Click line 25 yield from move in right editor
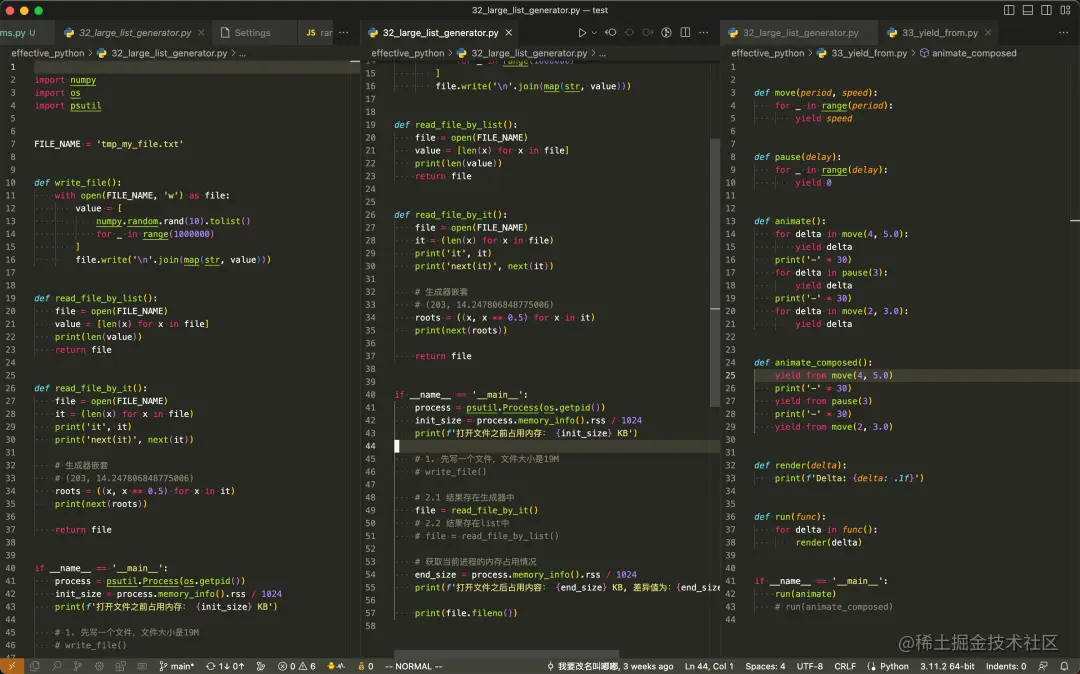The image size is (1080, 674). [x=833, y=375]
